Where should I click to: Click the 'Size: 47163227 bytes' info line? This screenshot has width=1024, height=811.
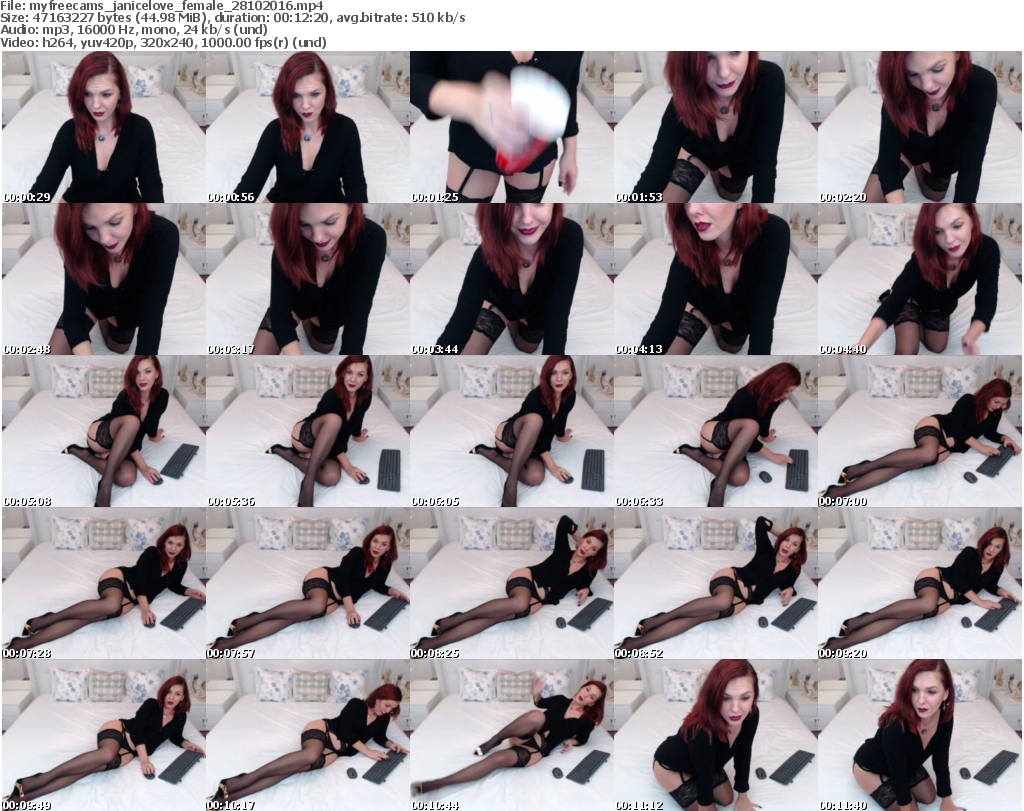pos(232,18)
